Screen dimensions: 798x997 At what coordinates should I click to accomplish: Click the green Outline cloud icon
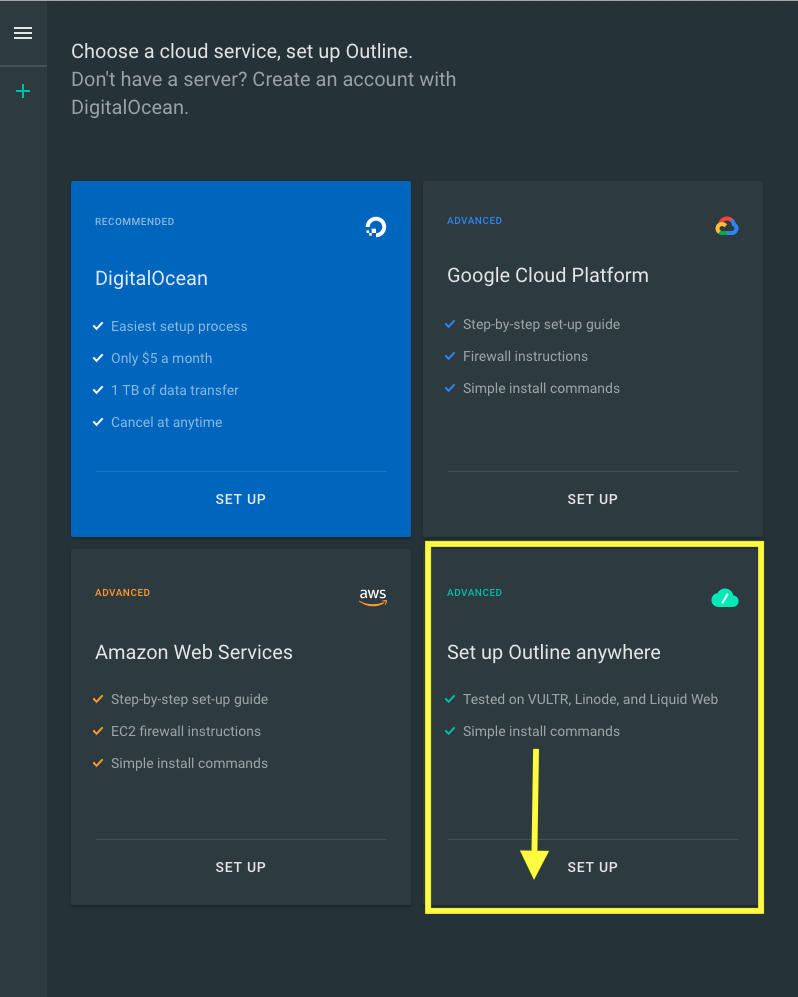click(724, 598)
